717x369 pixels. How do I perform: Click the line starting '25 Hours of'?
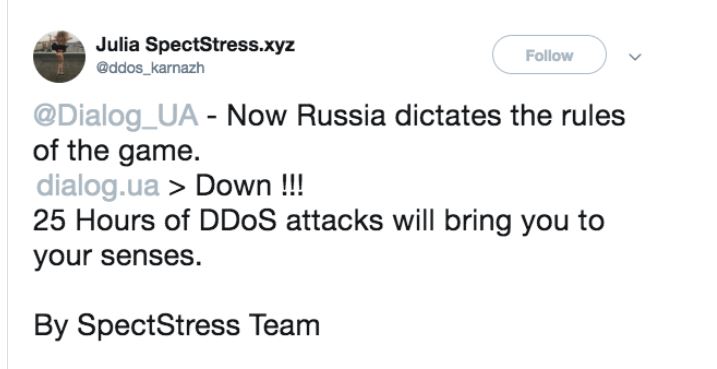point(319,222)
